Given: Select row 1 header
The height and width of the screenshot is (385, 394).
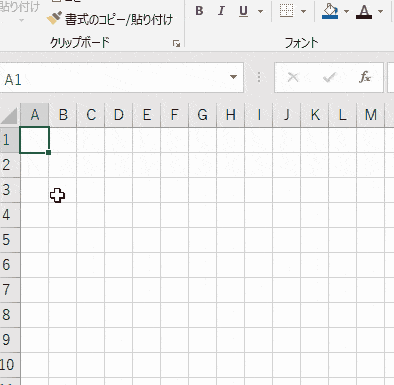Looking at the screenshot, I should 10,140.
